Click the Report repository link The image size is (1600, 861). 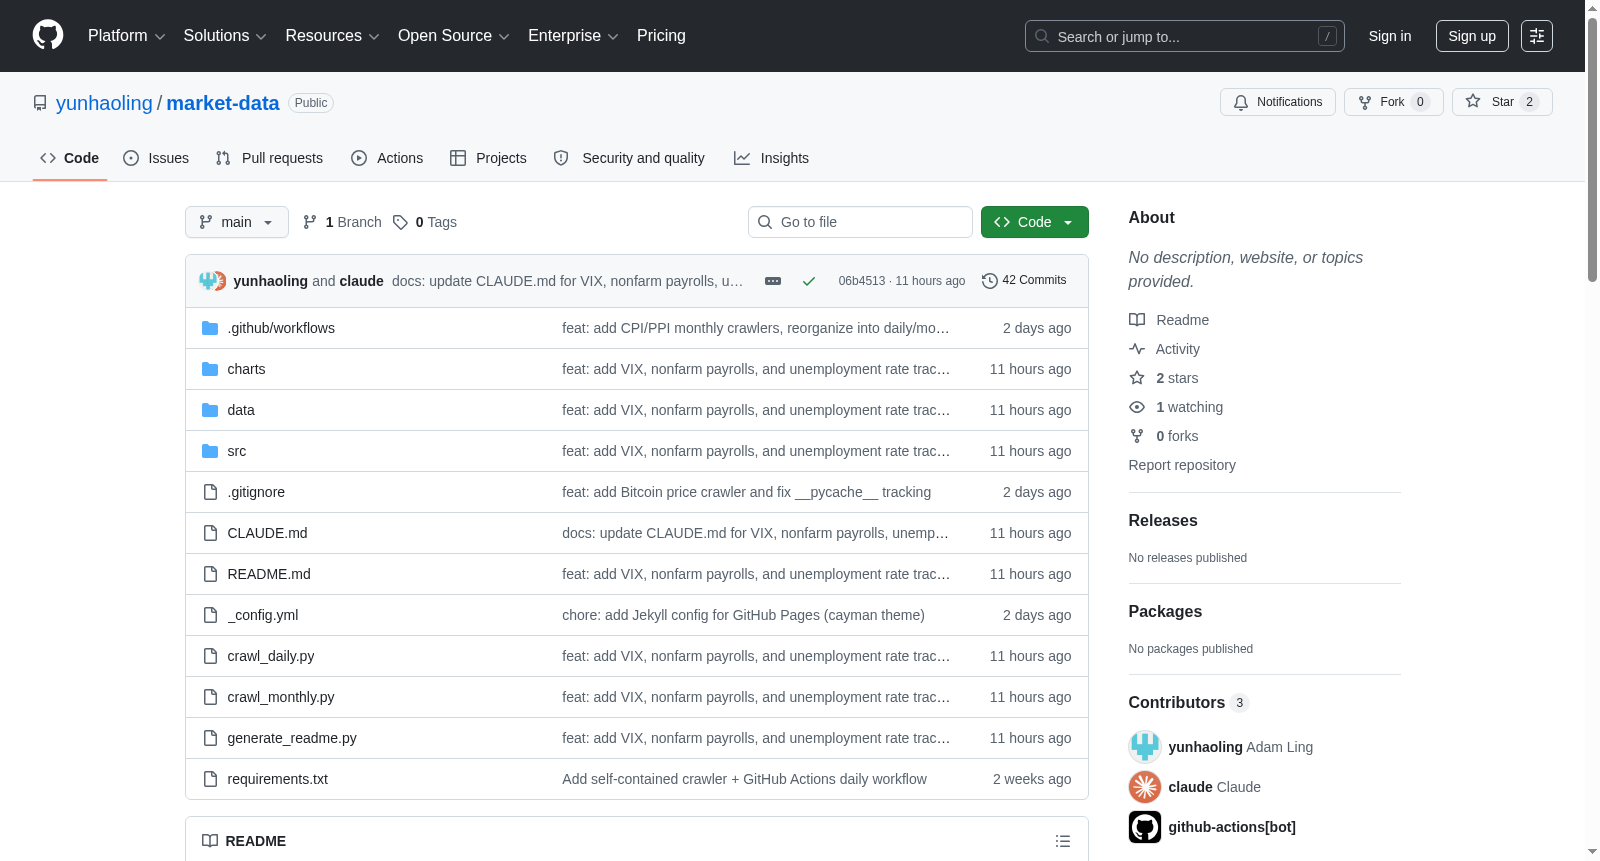[x=1182, y=465]
